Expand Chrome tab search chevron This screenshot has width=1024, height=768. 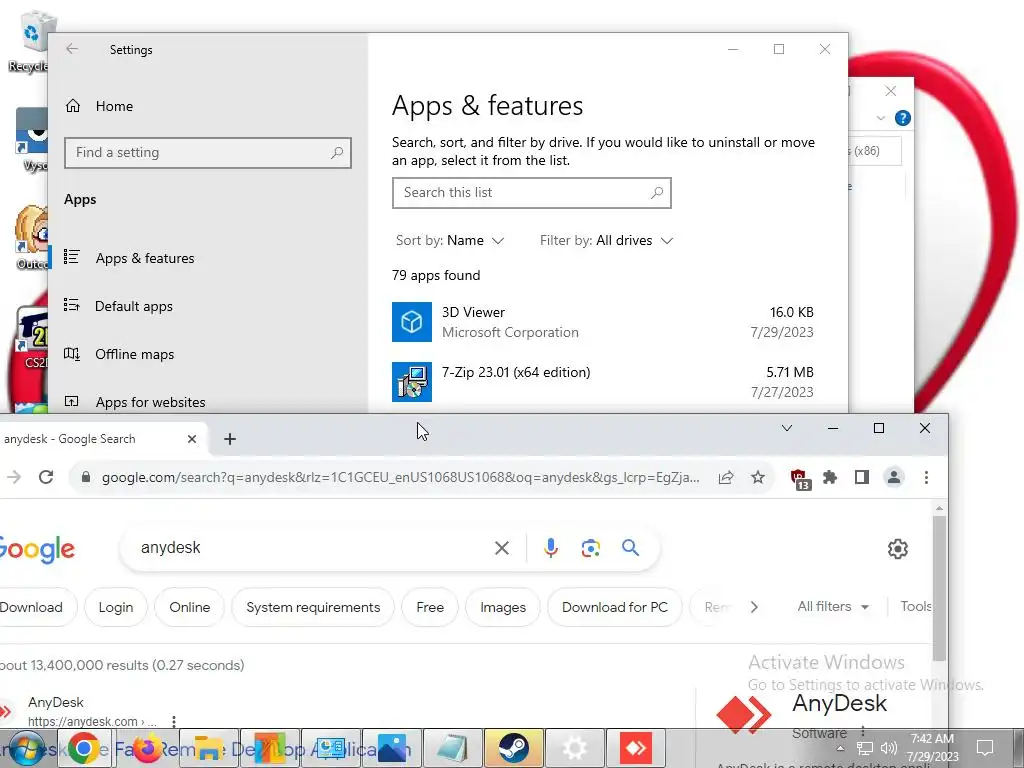pos(787,428)
